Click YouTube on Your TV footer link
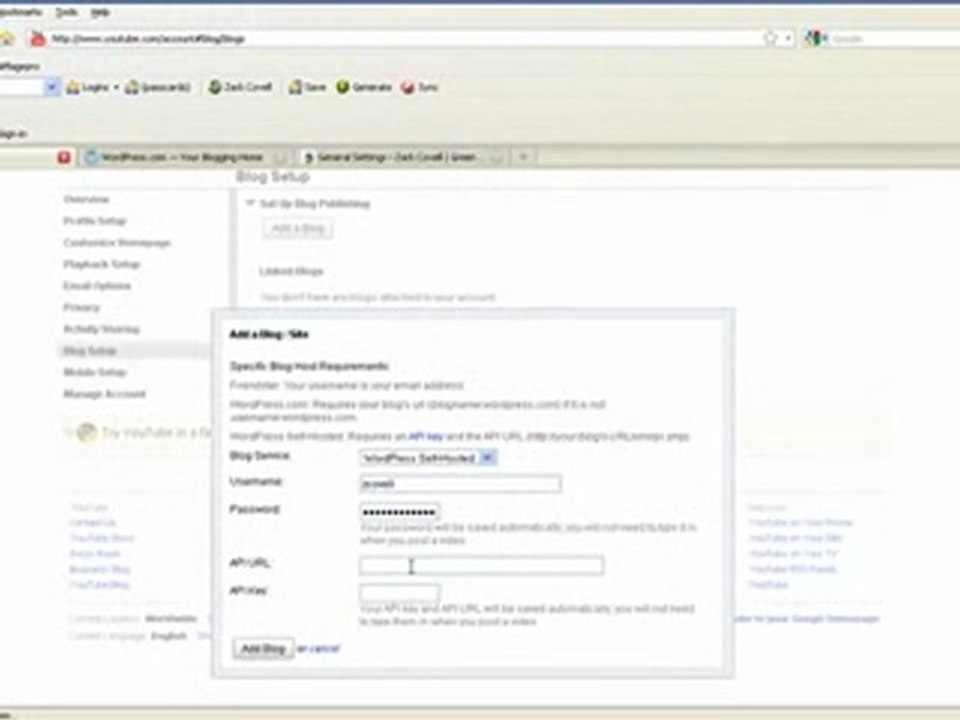The width and height of the screenshot is (960, 720). coord(793,554)
